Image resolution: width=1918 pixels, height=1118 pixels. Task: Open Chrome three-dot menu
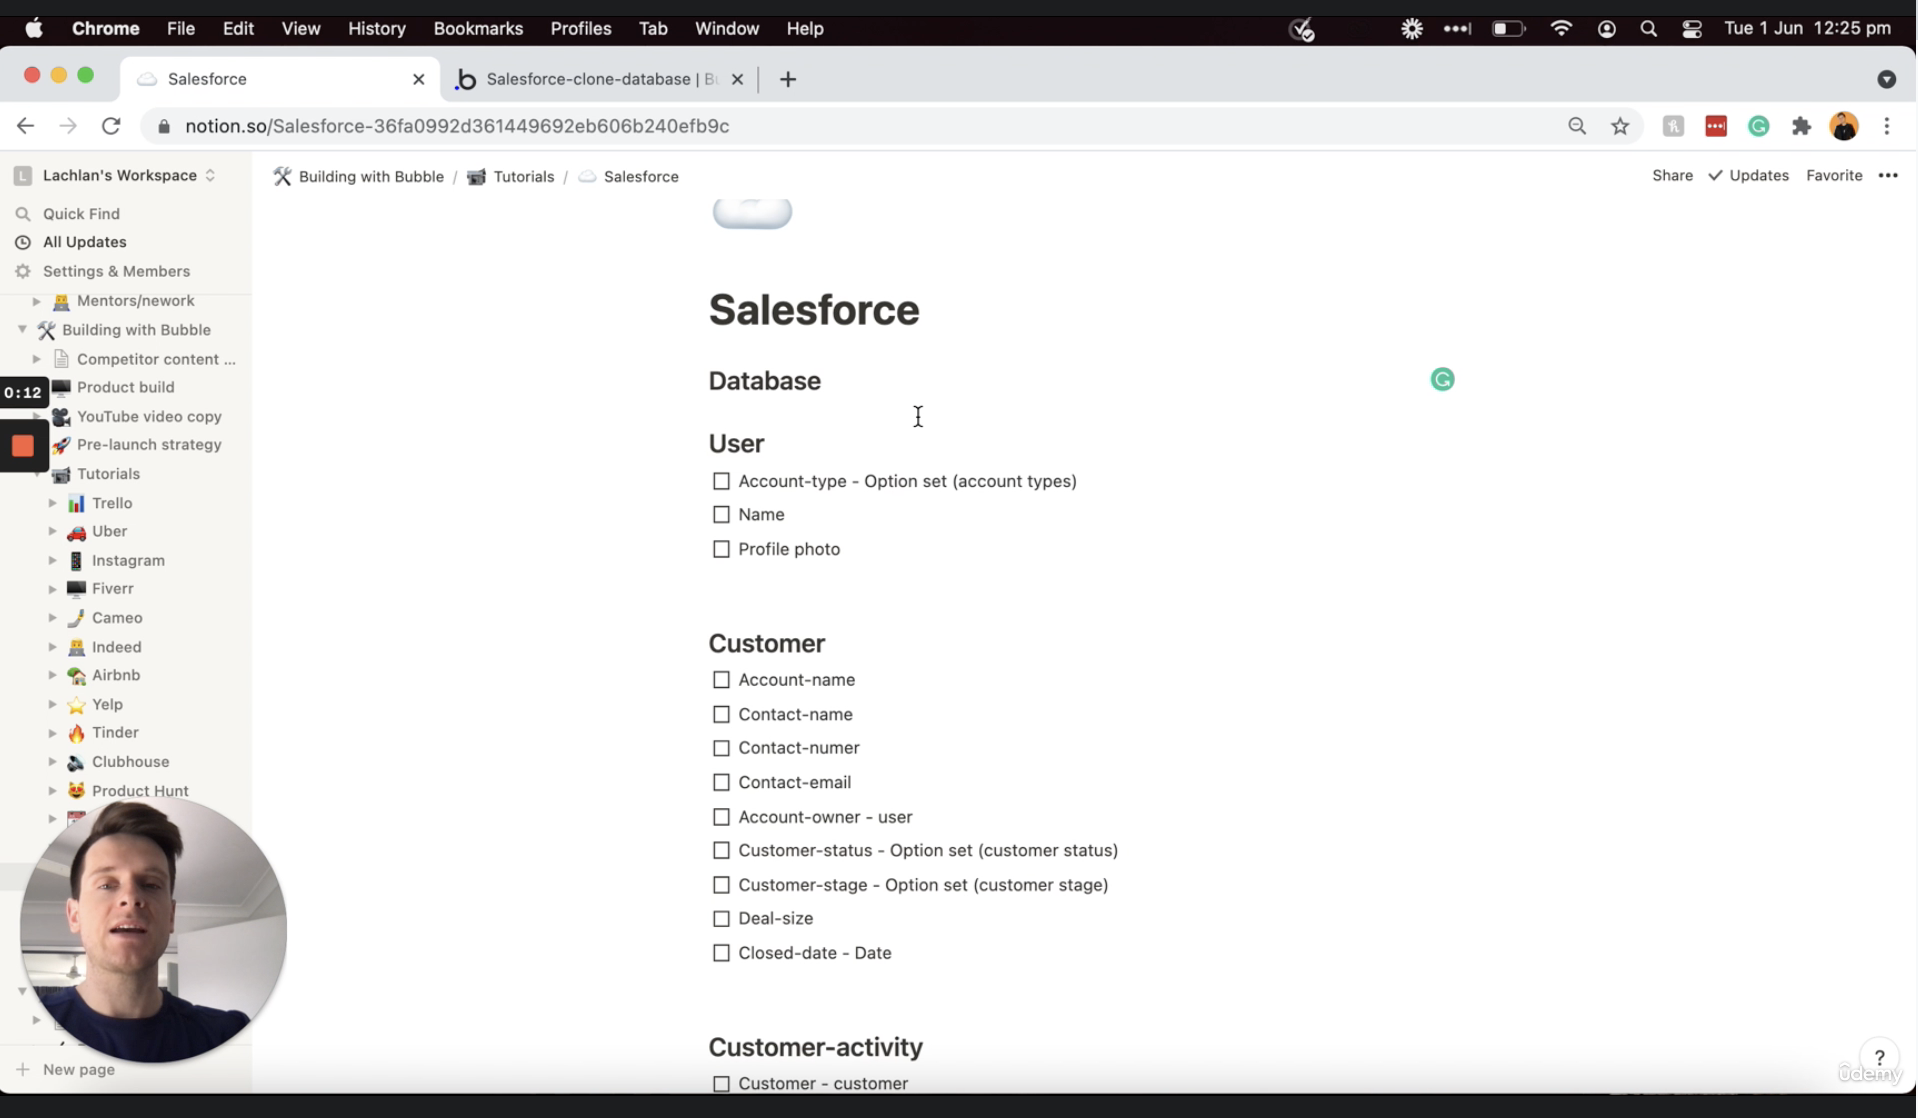point(1887,126)
